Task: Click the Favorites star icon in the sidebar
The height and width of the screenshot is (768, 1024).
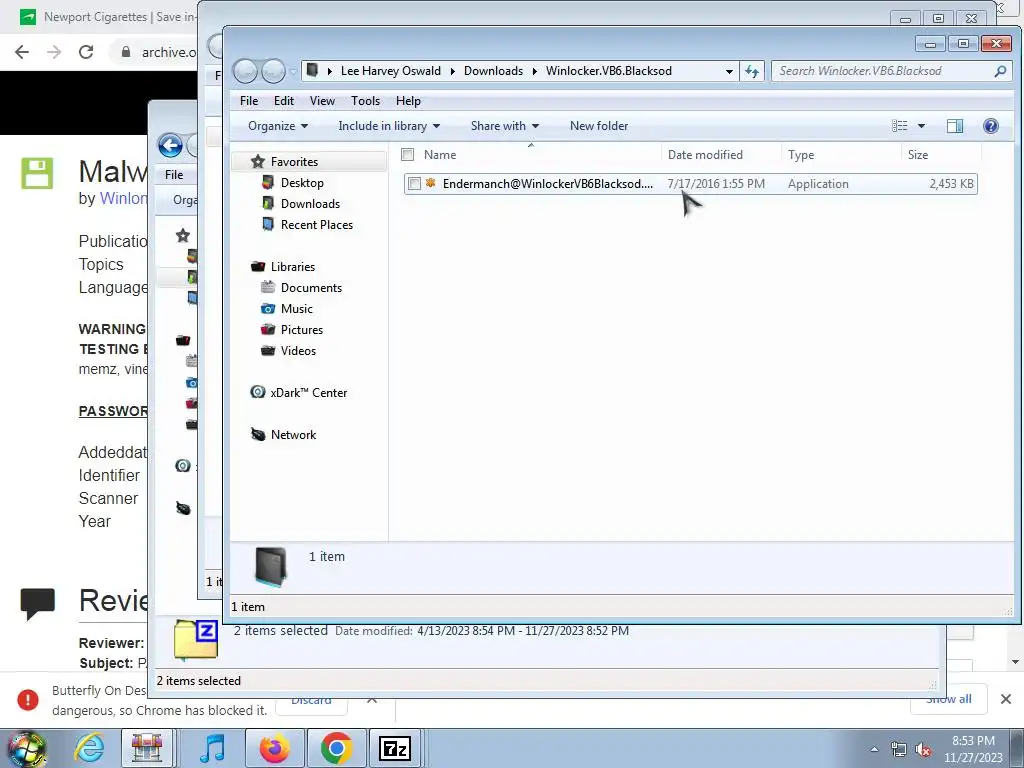Action: click(258, 161)
